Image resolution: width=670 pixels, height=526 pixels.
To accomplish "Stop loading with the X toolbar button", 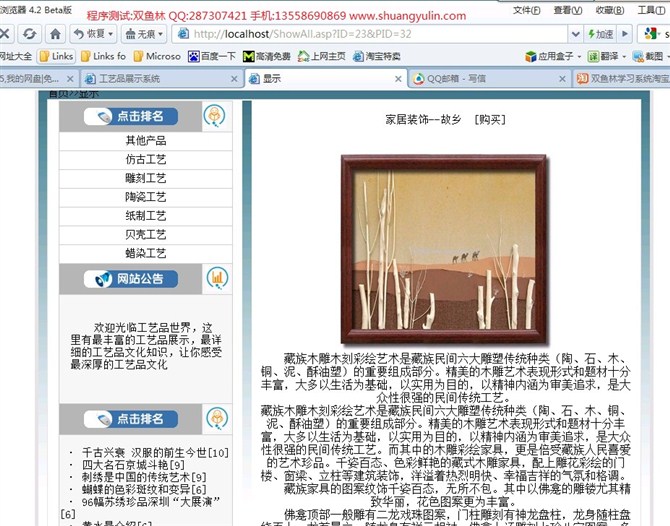I will (x=5, y=34).
